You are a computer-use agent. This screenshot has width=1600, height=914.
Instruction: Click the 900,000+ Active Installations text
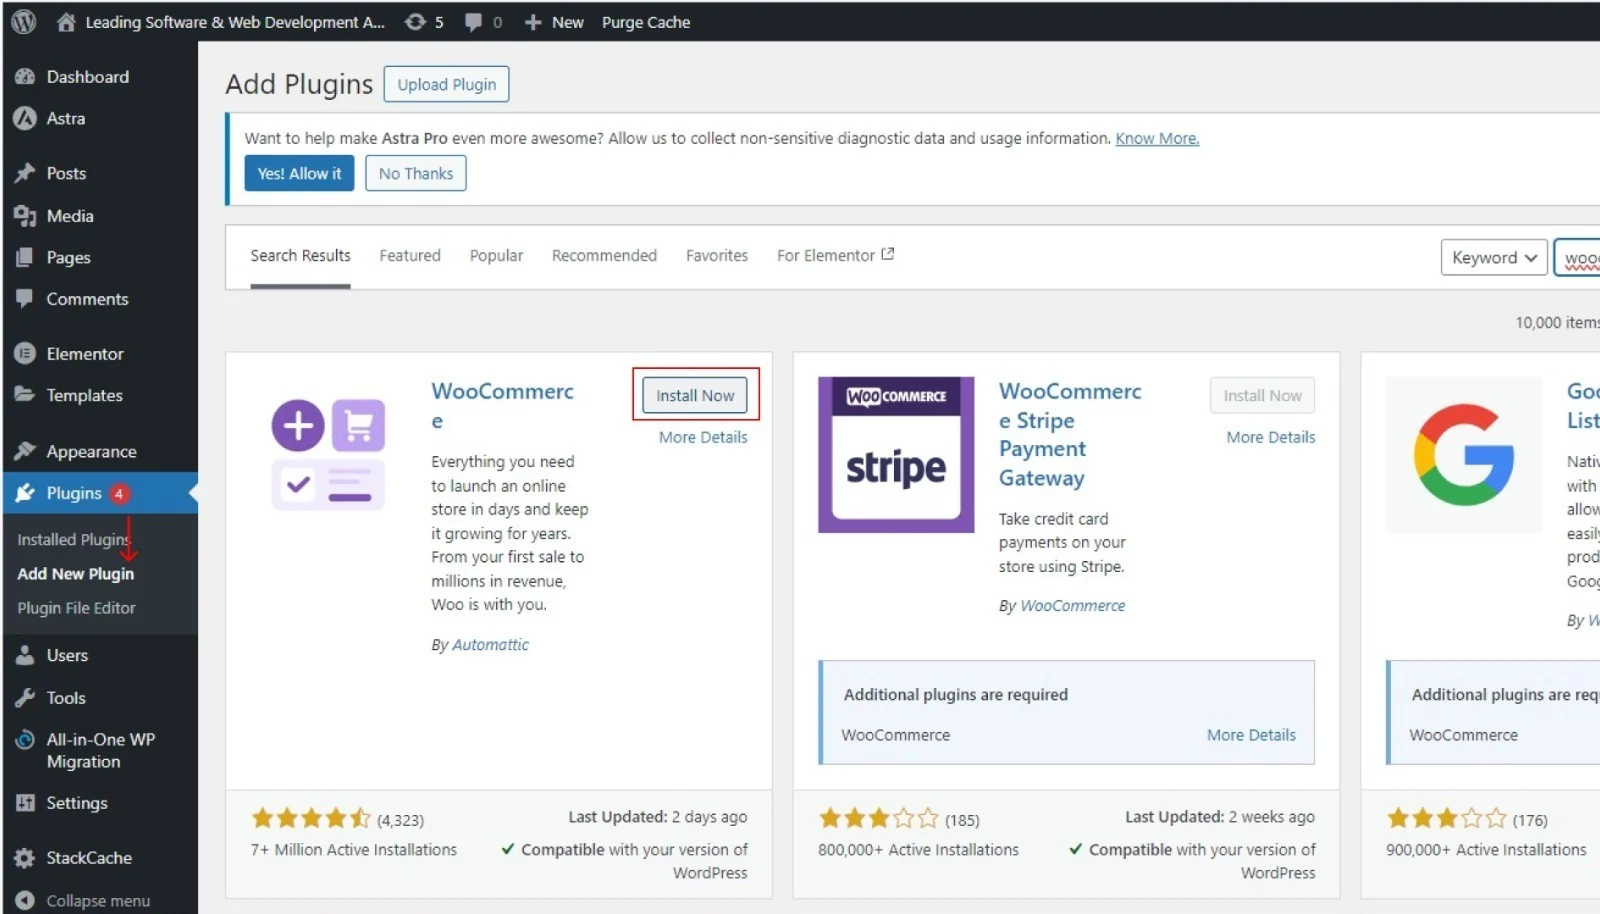tap(1486, 849)
